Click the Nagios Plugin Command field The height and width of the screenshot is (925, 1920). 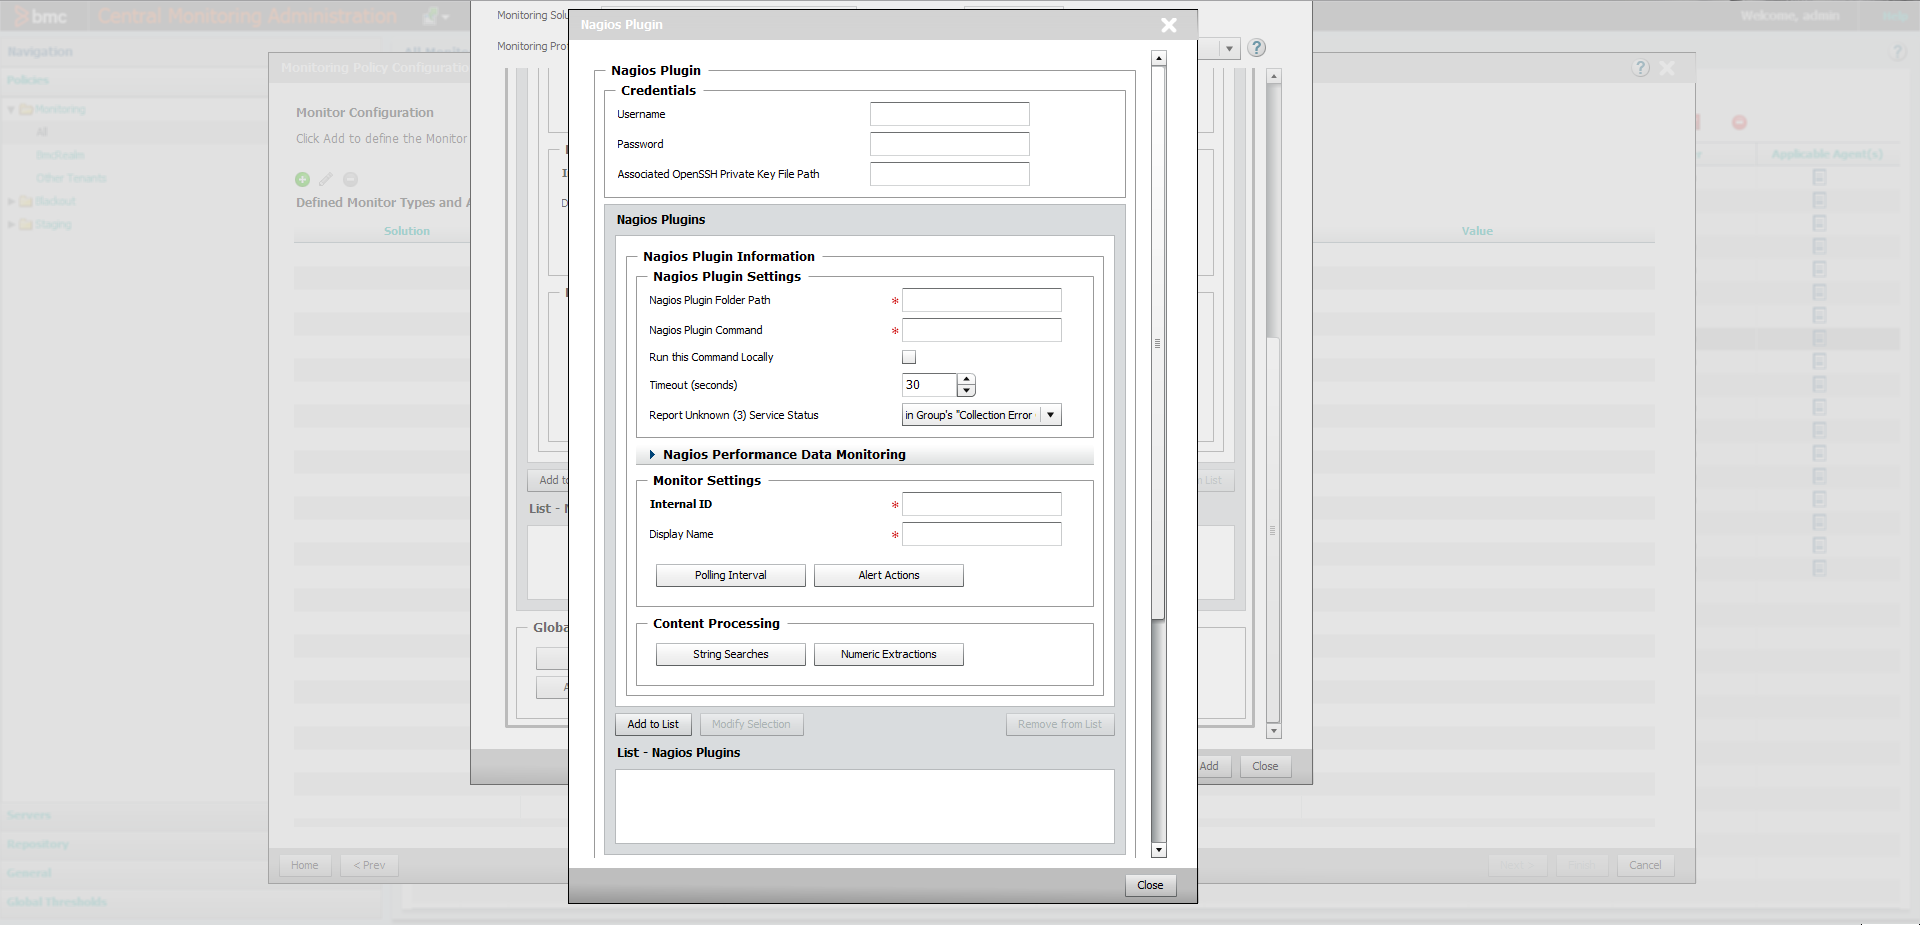point(981,330)
